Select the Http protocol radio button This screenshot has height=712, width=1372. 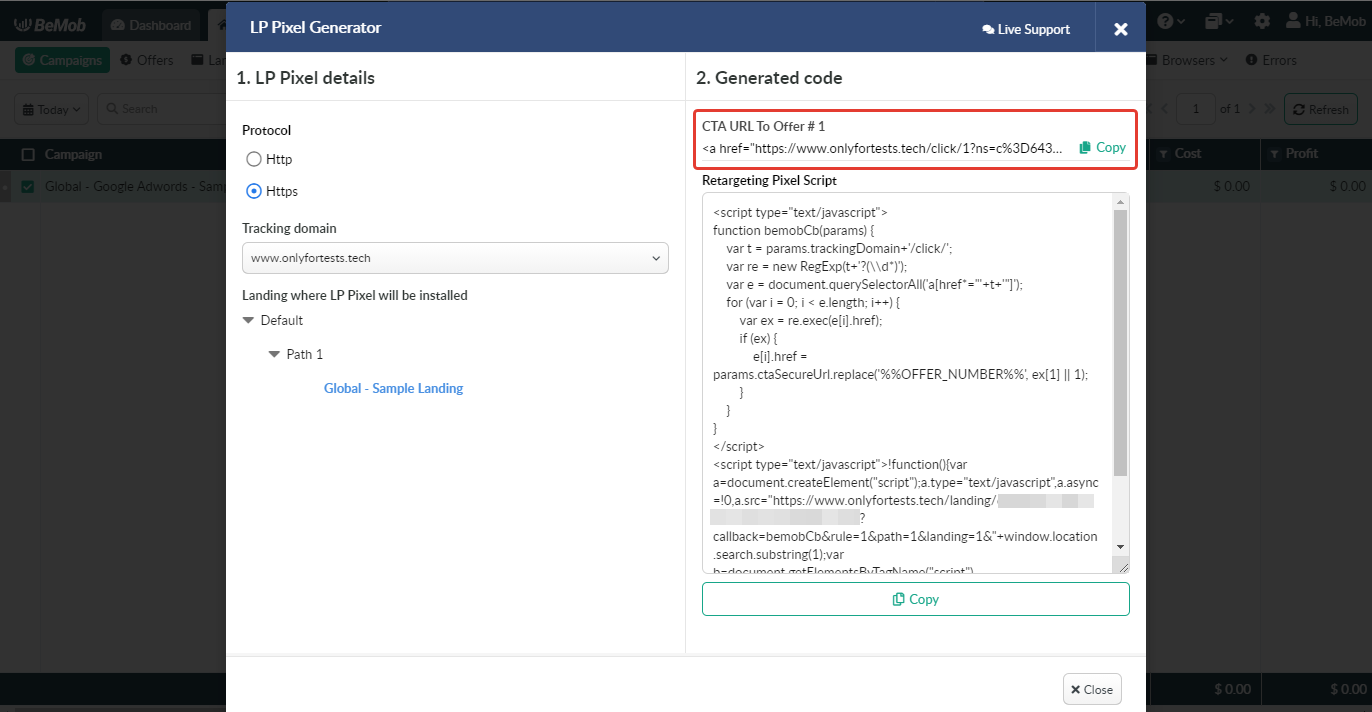pos(254,159)
